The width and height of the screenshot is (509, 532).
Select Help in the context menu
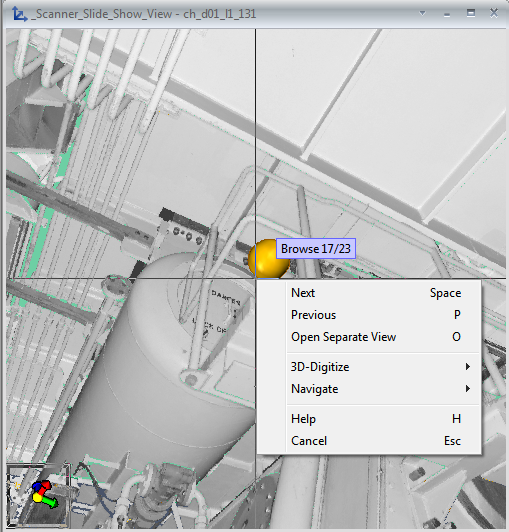pyautogui.click(x=369, y=419)
